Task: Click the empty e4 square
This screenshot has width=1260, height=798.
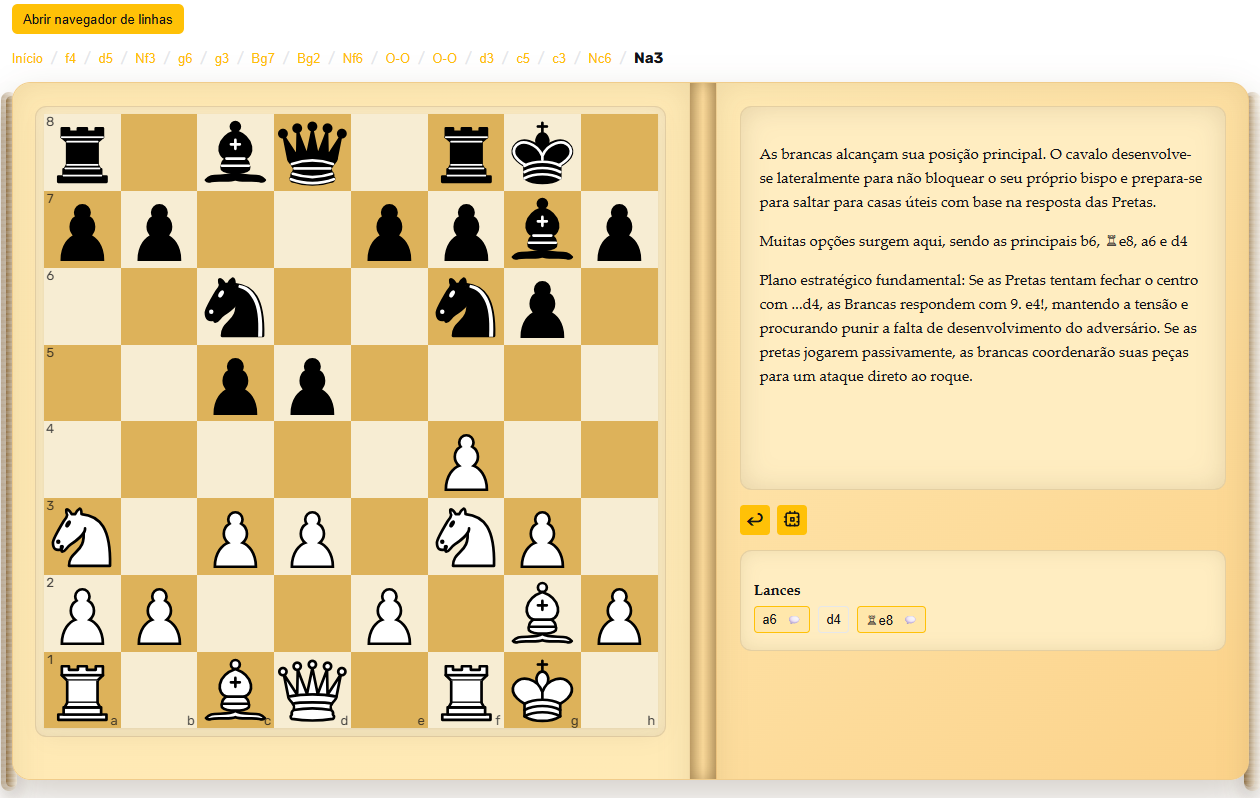Action: point(390,460)
